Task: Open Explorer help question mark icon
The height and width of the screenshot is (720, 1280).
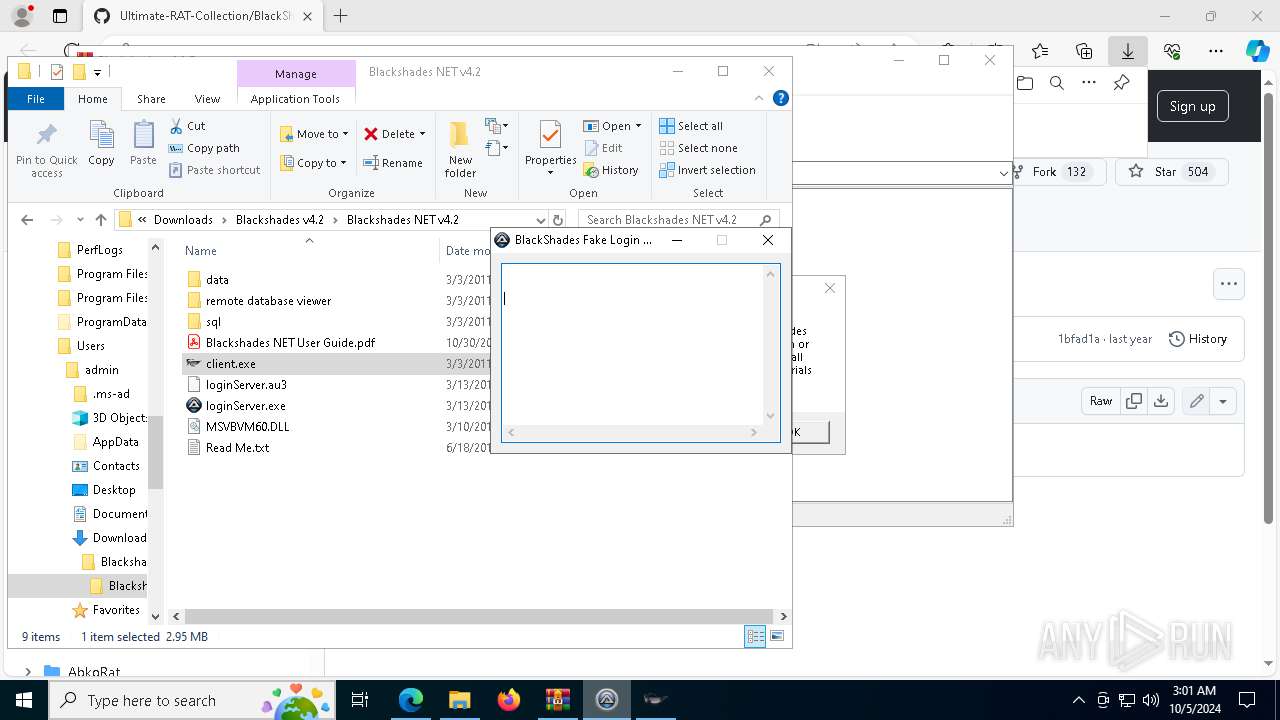Action: 781,98
